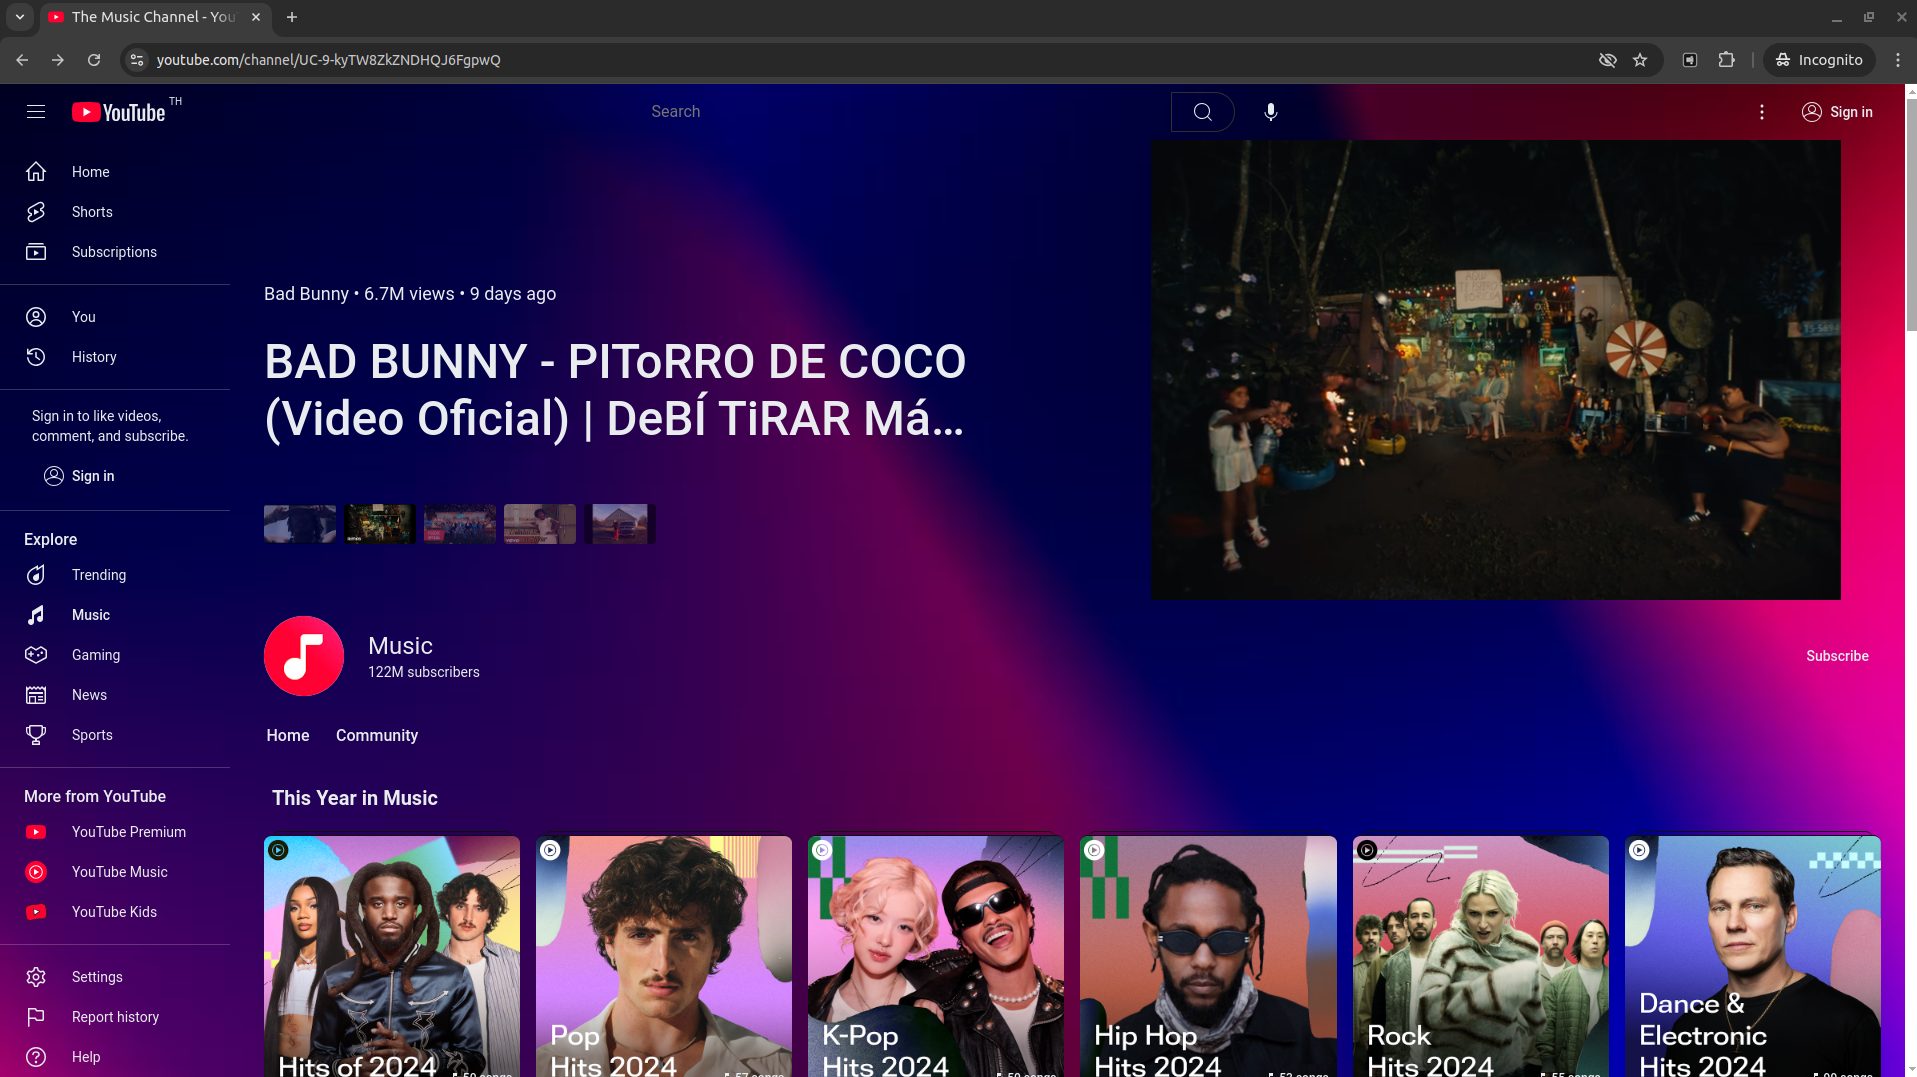The image size is (1917, 1077).
Task: Open the hamburger guide menu
Action: 36,112
